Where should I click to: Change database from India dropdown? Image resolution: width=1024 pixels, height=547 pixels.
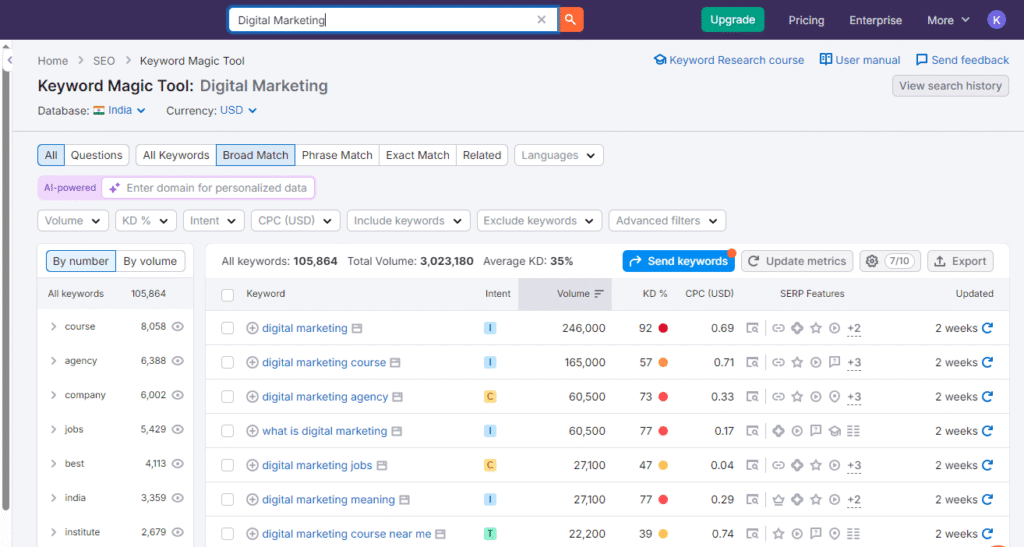coord(120,110)
